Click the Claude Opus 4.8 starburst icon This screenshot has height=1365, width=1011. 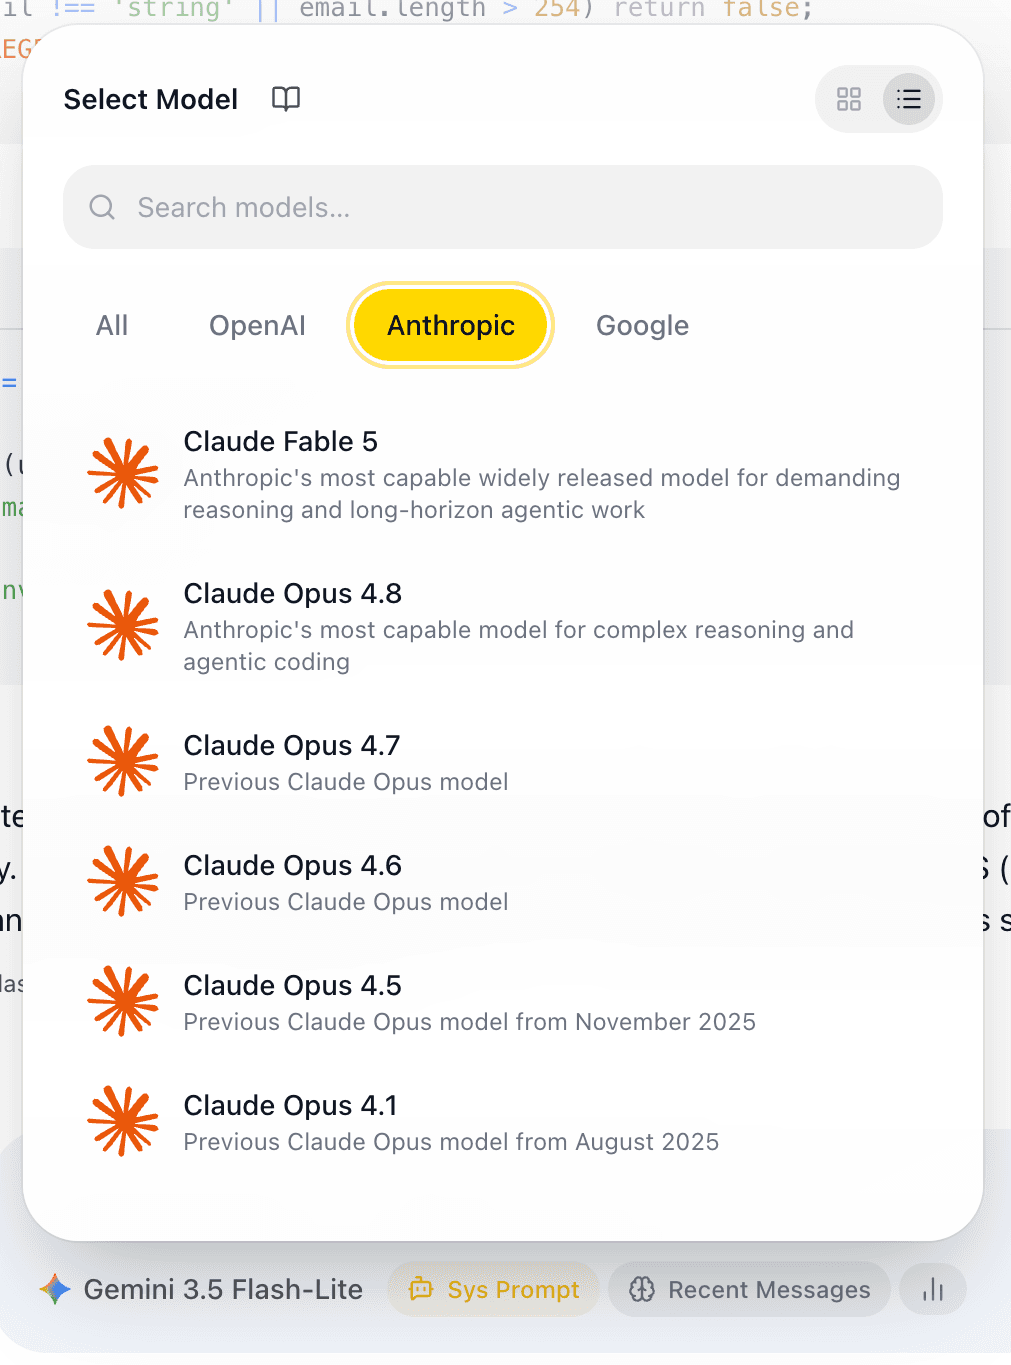[x=123, y=626]
